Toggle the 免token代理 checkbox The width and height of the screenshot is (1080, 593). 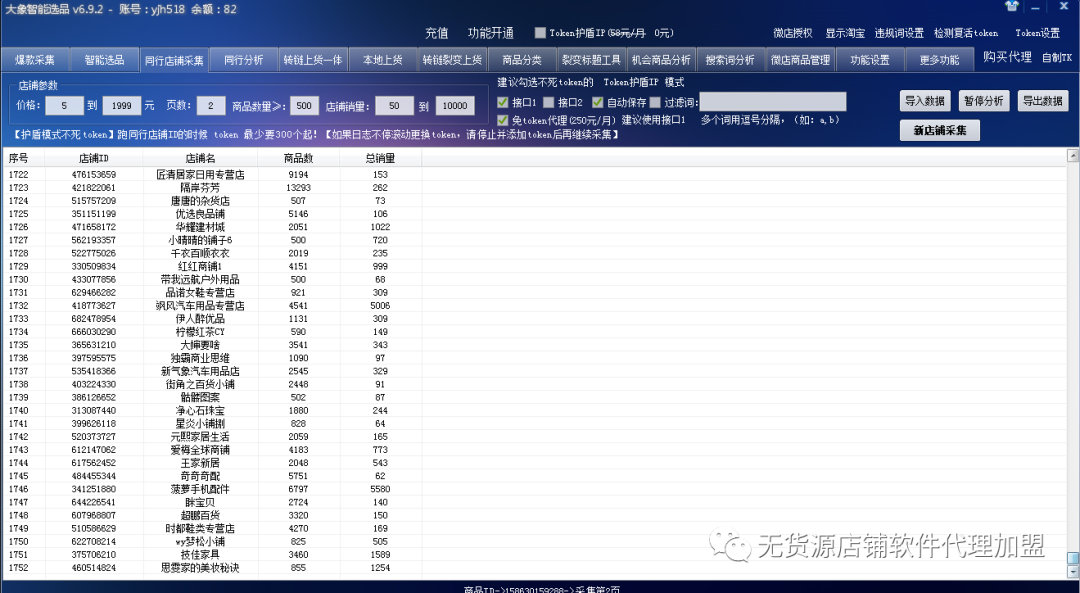[503, 120]
